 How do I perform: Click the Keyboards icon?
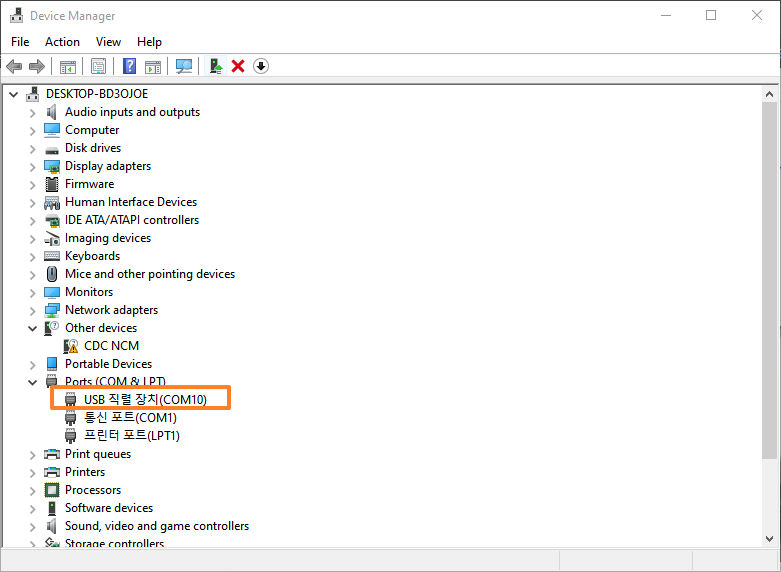point(52,256)
